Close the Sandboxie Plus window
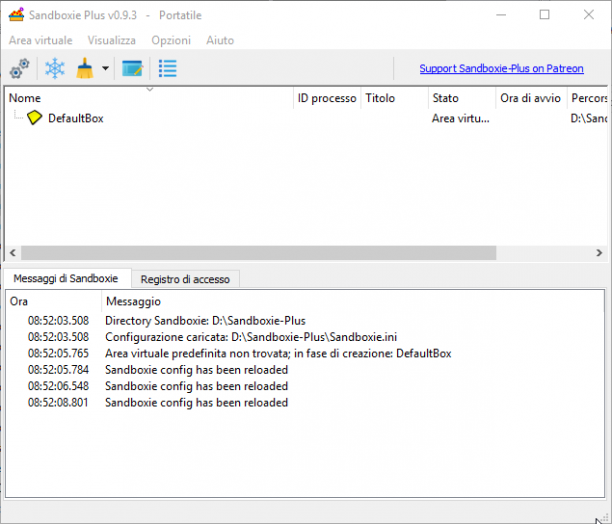 pos(589,15)
